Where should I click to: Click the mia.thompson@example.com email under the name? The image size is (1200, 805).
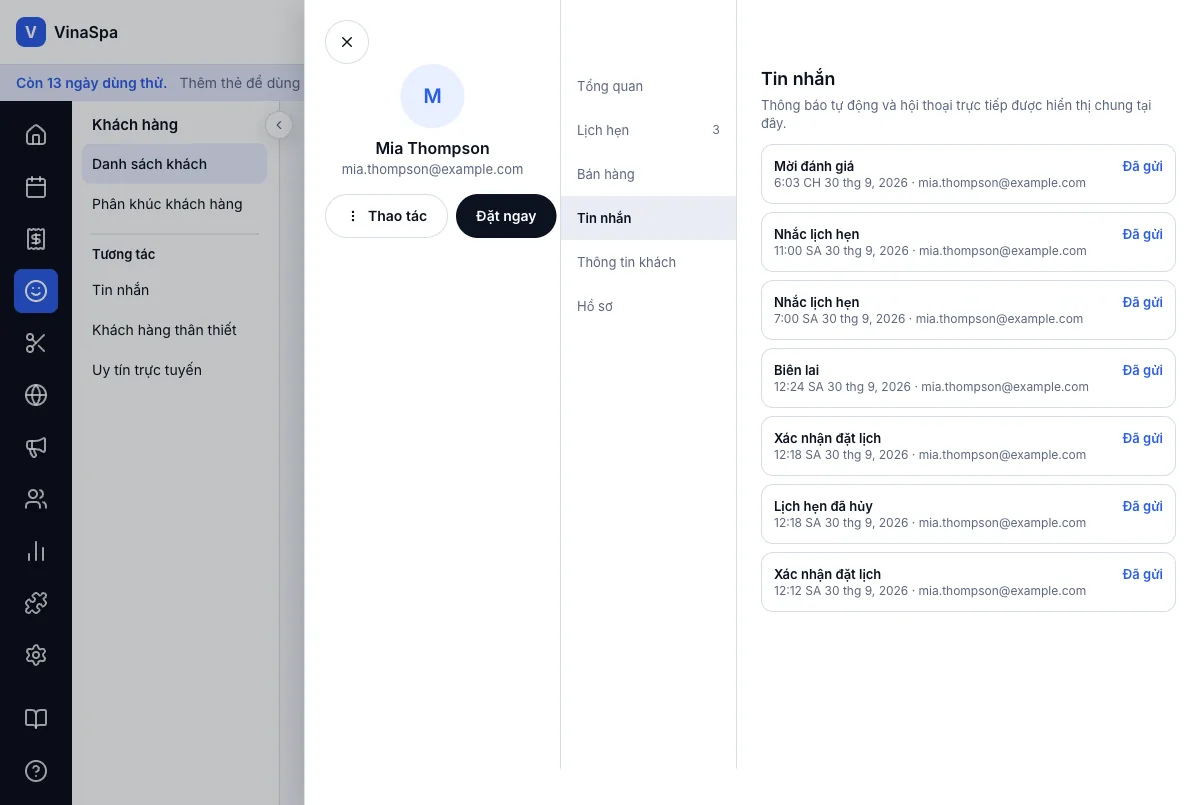(432, 170)
